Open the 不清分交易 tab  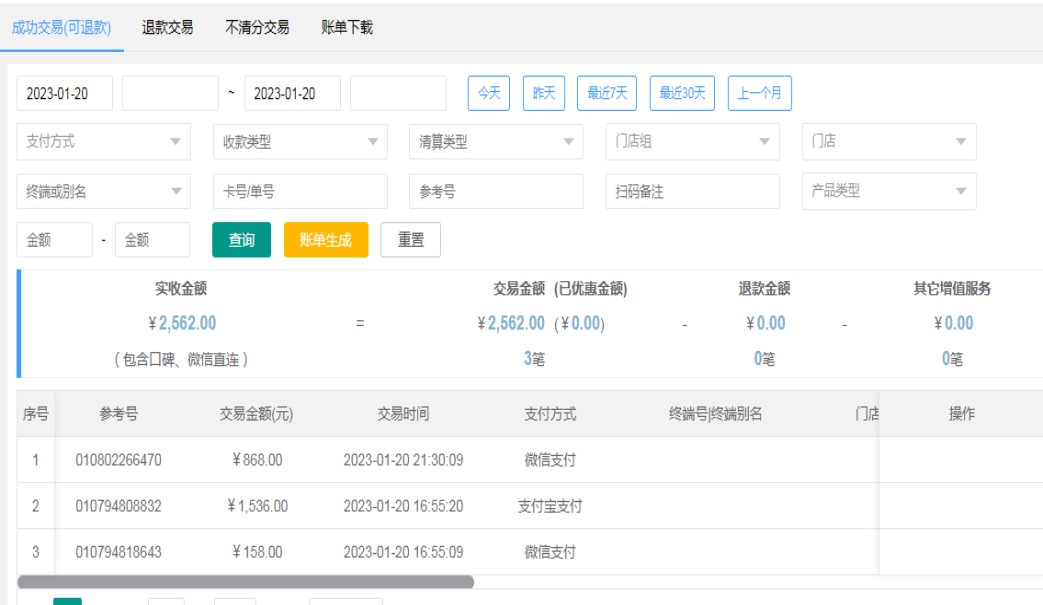pyautogui.click(x=257, y=28)
